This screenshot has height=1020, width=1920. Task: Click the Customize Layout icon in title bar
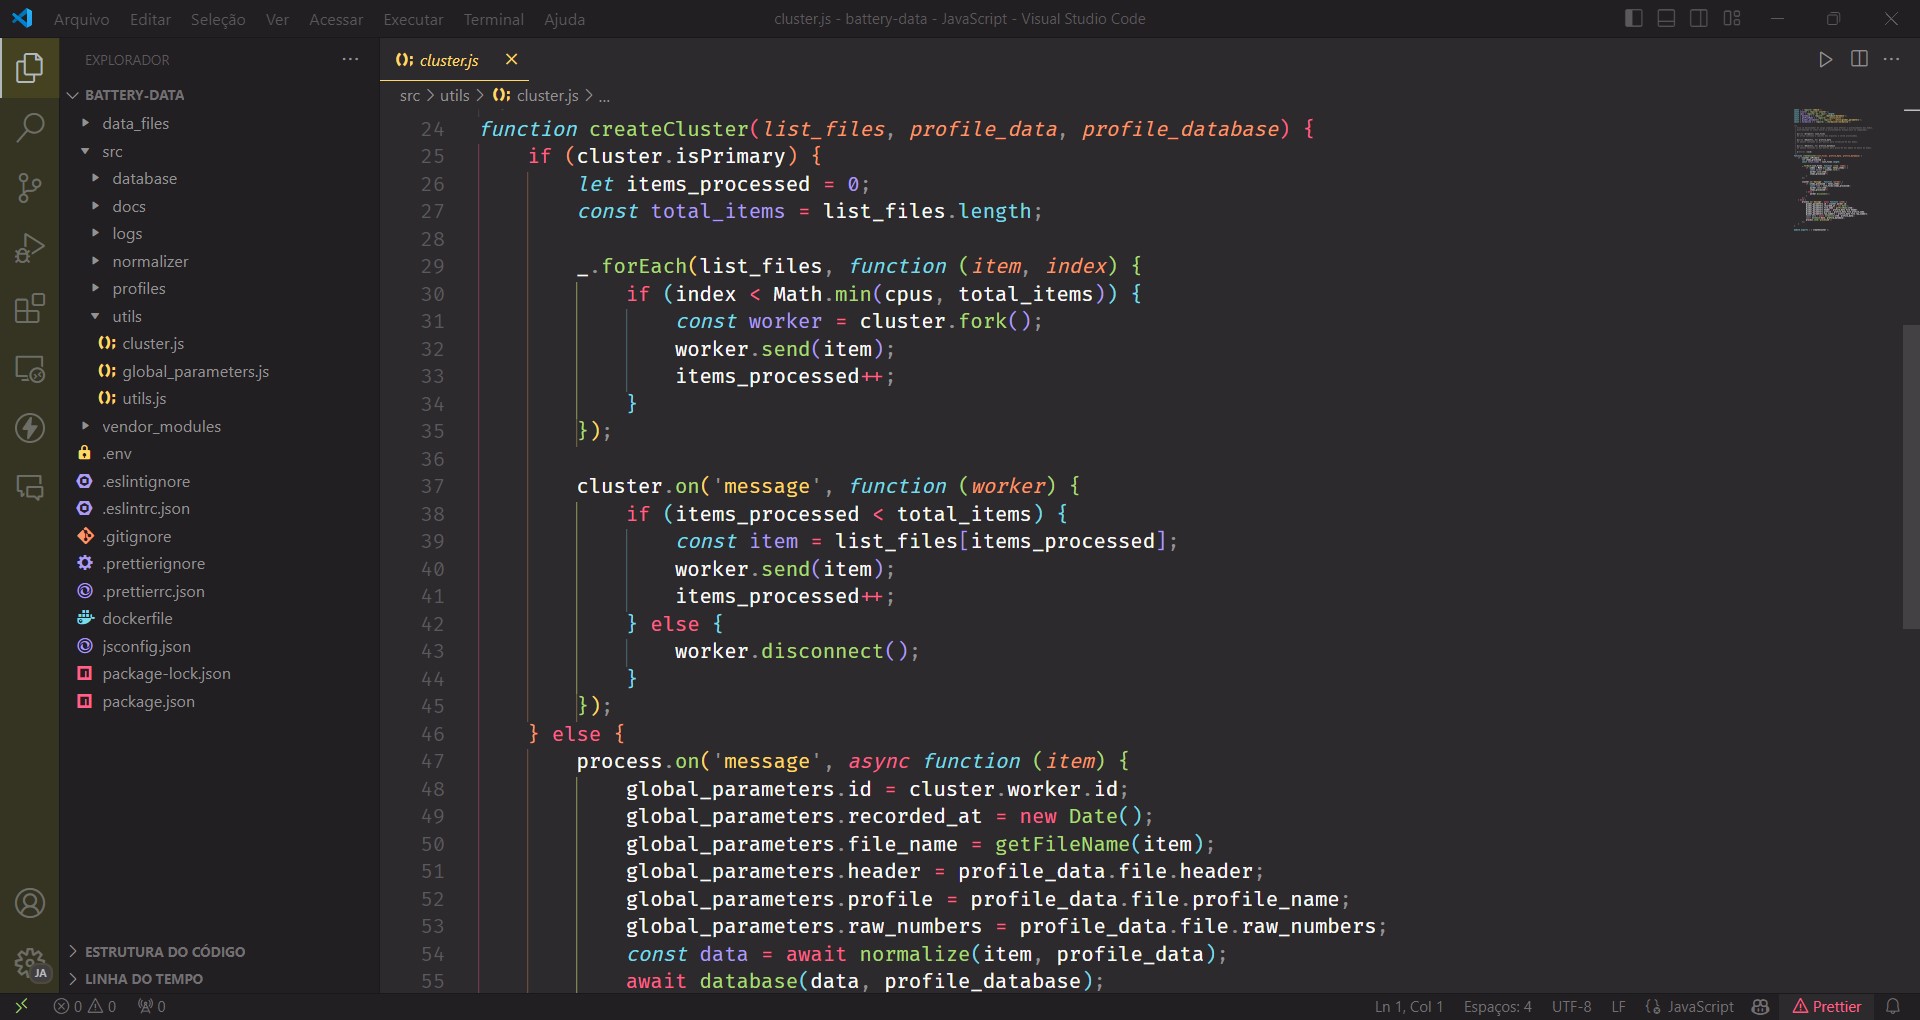(x=1732, y=18)
